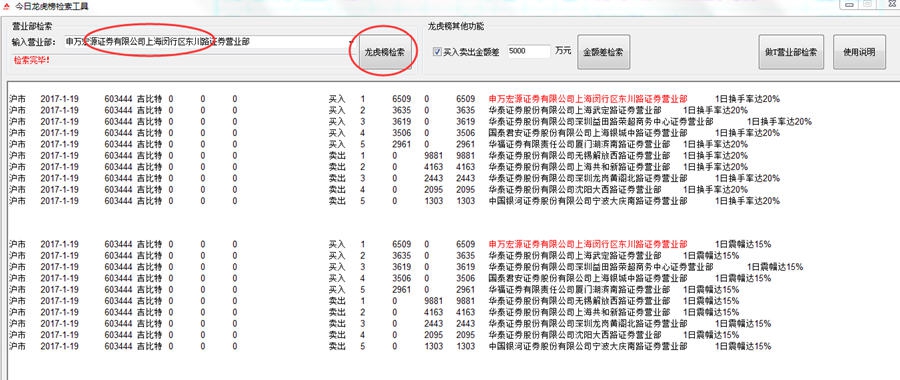Click 华泰证券沈阳大西路 in 换手率达20% block
Viewport: 900px width, 380px height.
[x=575, y=189]
